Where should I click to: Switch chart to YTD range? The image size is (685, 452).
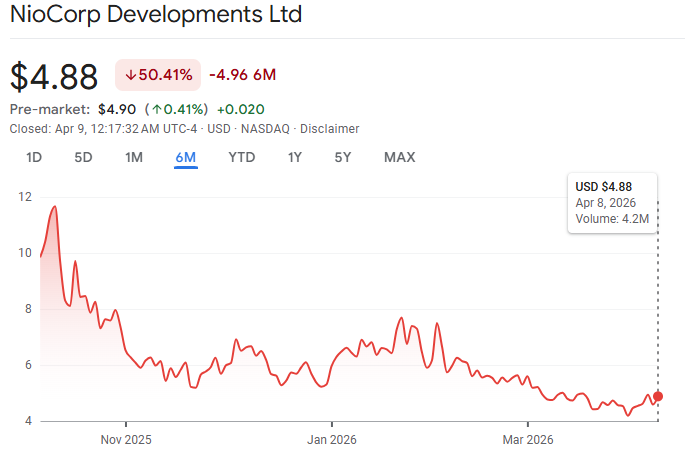pos(242,157)
